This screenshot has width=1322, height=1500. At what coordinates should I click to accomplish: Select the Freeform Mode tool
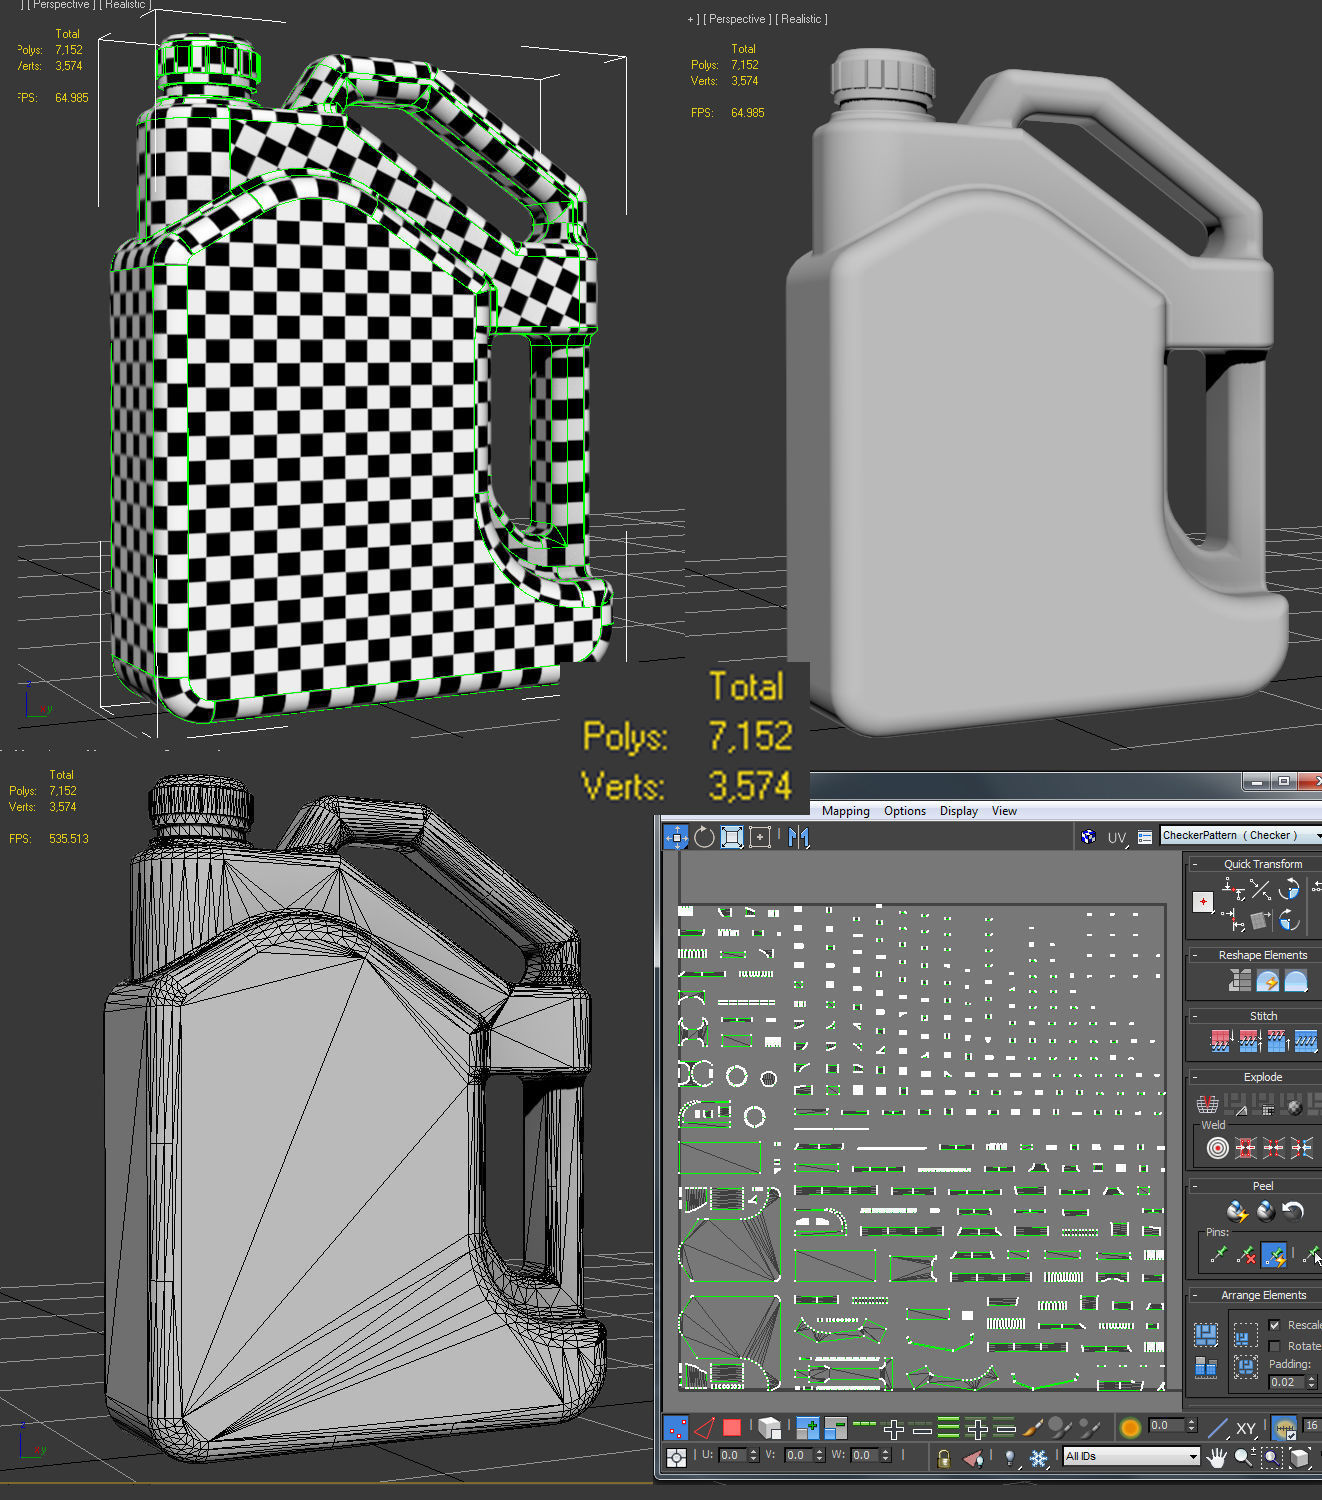pos(760,837)
